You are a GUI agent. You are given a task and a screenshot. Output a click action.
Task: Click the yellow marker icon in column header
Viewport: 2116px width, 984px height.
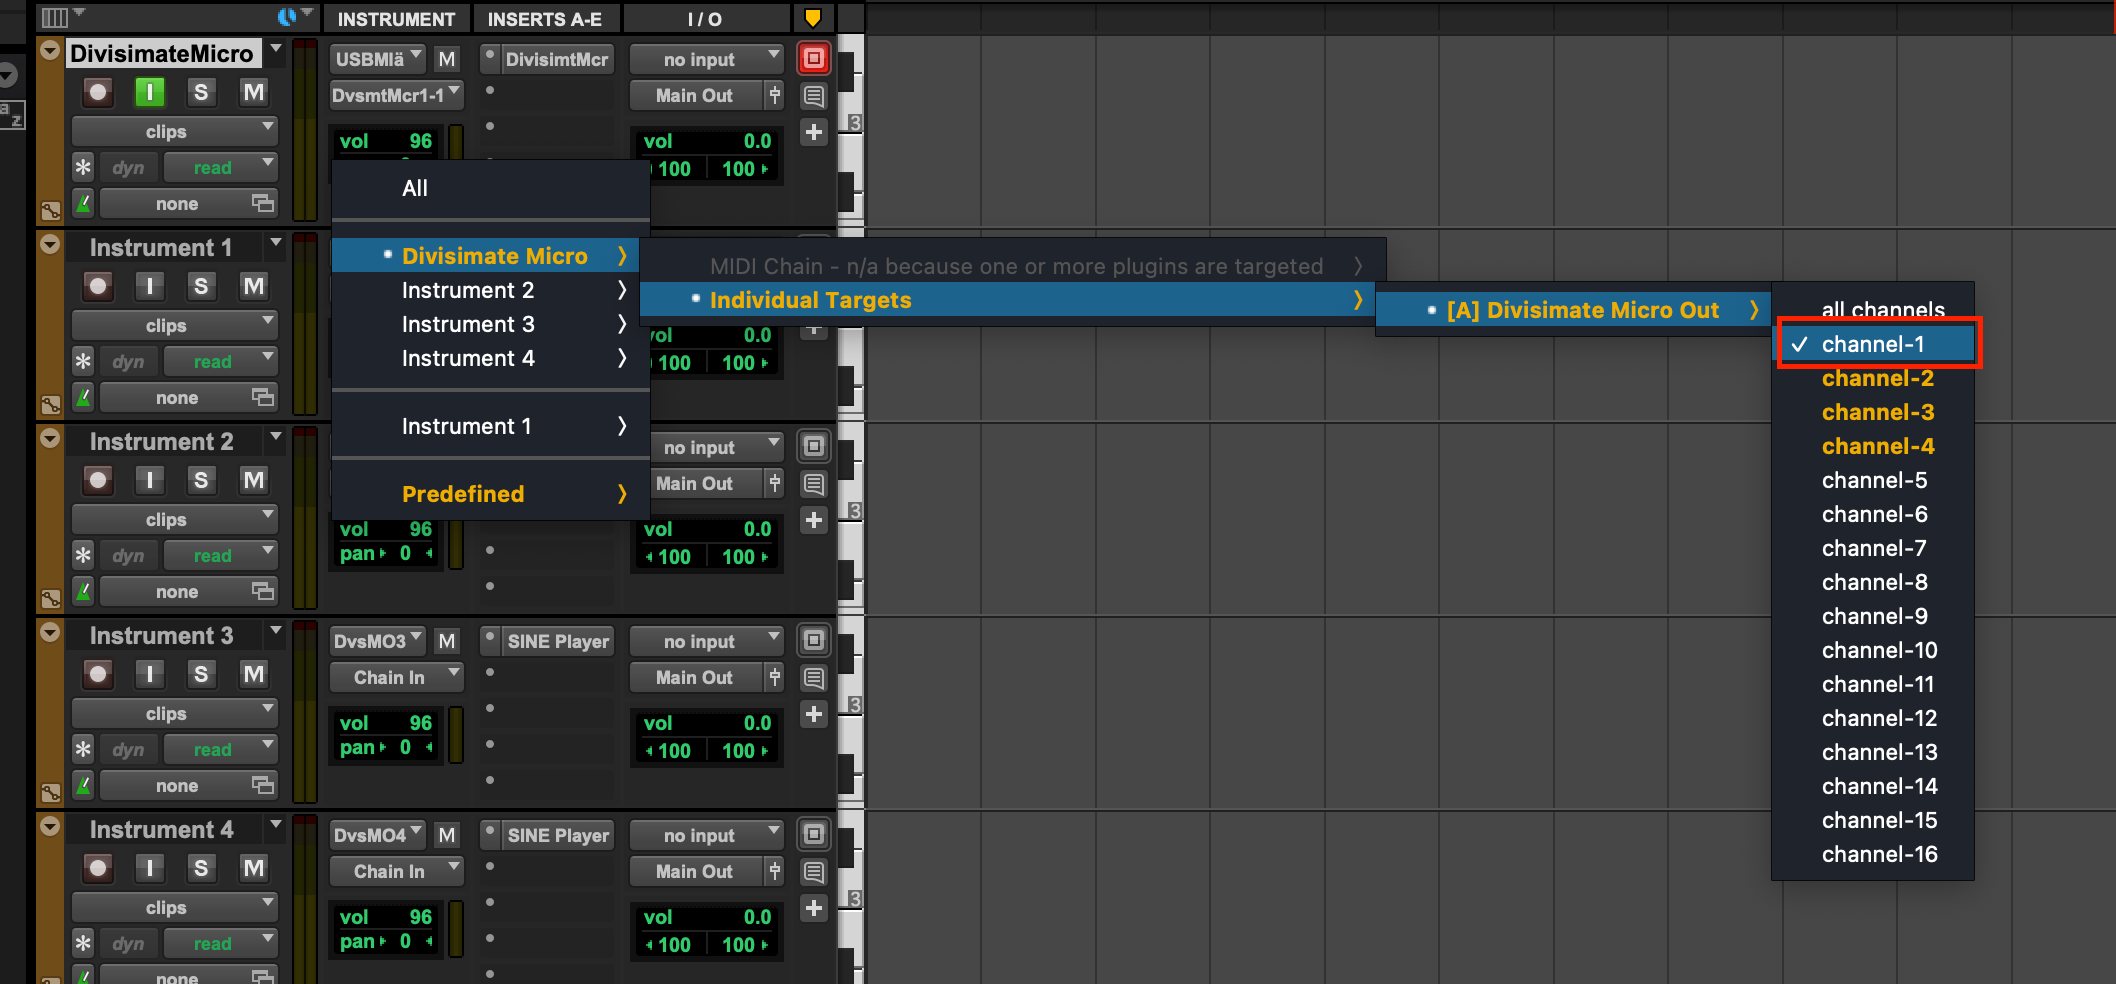(x=813, y=18)
